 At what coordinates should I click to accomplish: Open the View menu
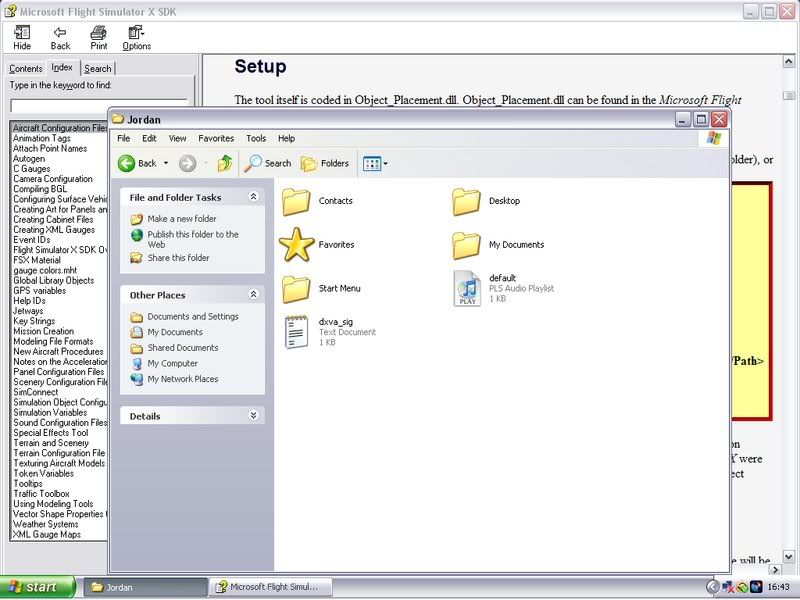(178, 138)
